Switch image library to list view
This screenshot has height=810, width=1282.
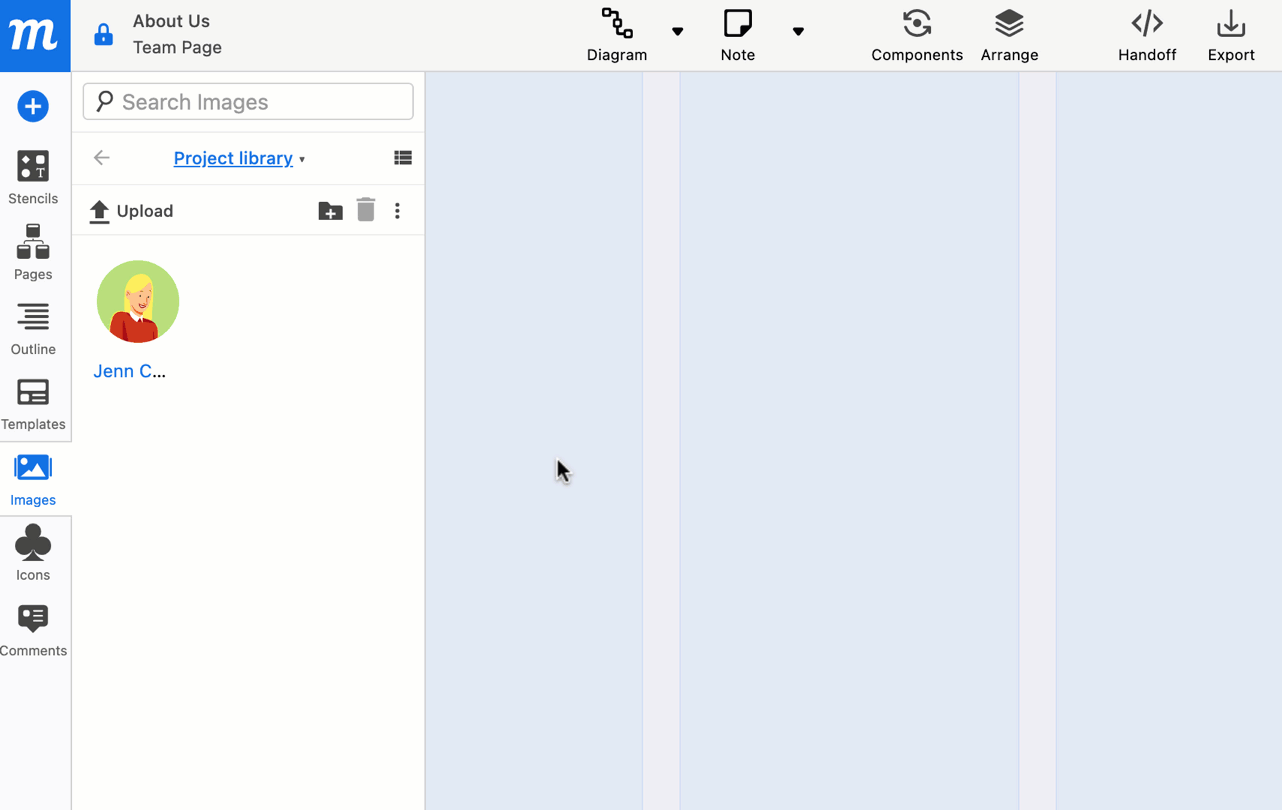pos(403,157)
